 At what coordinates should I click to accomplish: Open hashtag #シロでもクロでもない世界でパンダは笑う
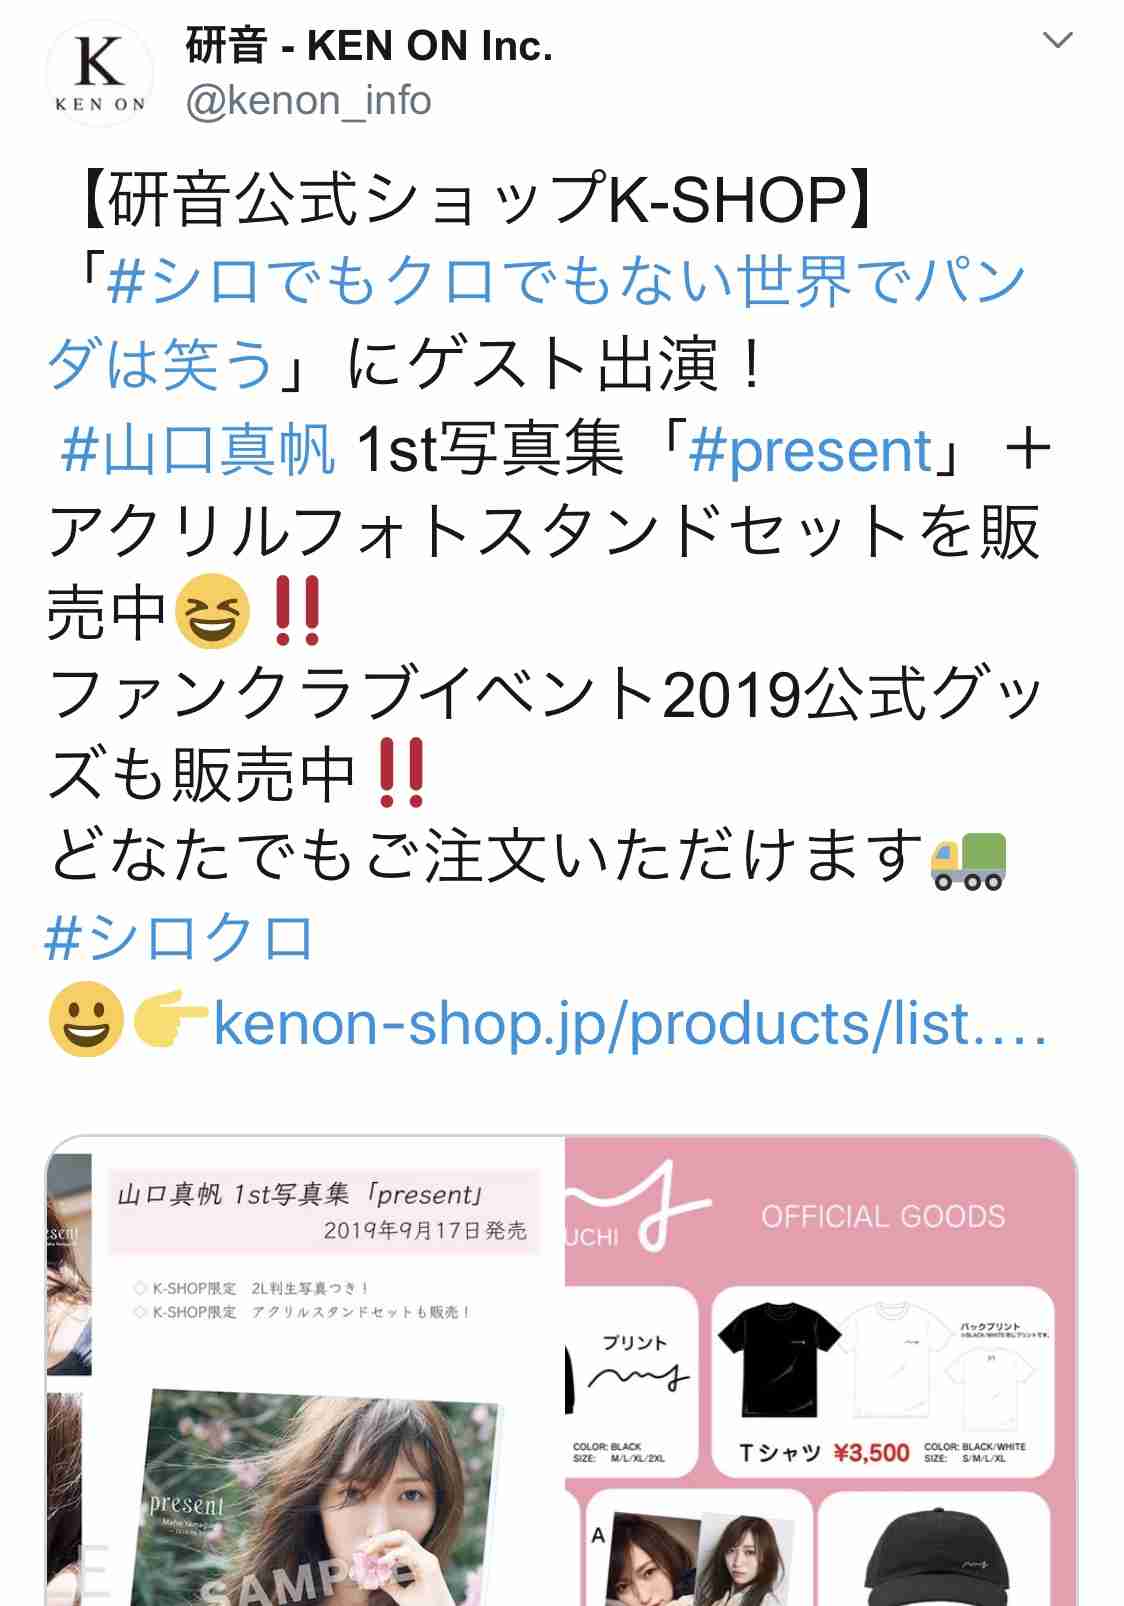coord(537,321)
